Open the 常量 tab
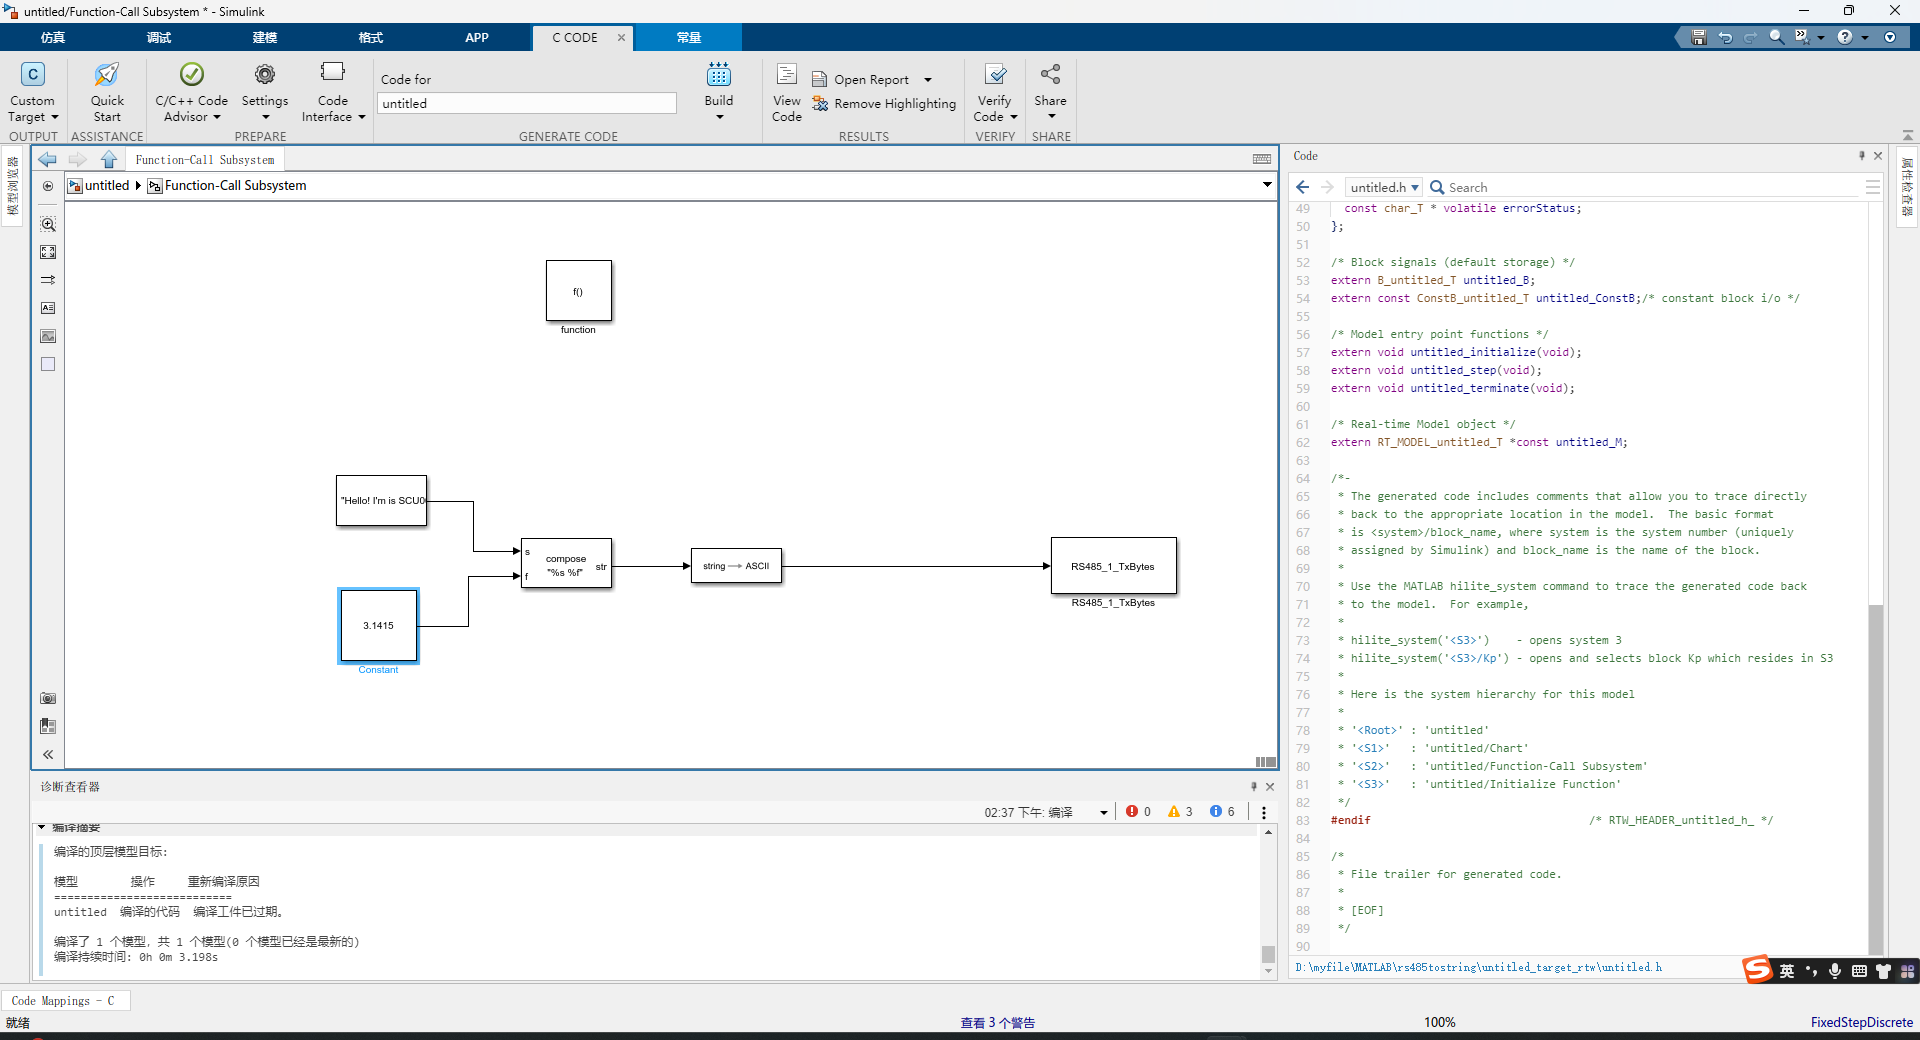 coord(688,37)
